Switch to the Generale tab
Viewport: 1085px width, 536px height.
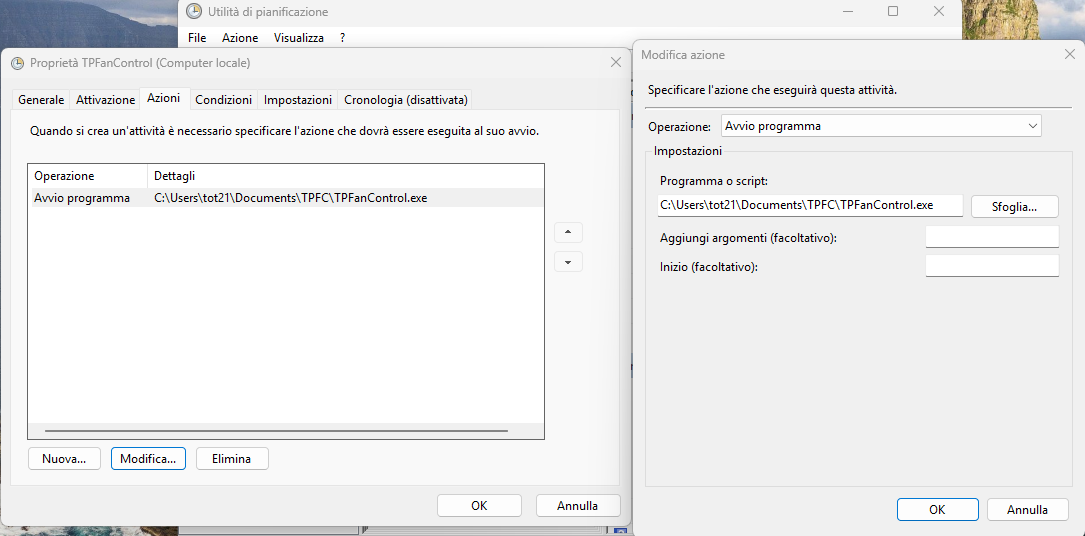coord(41,100)
